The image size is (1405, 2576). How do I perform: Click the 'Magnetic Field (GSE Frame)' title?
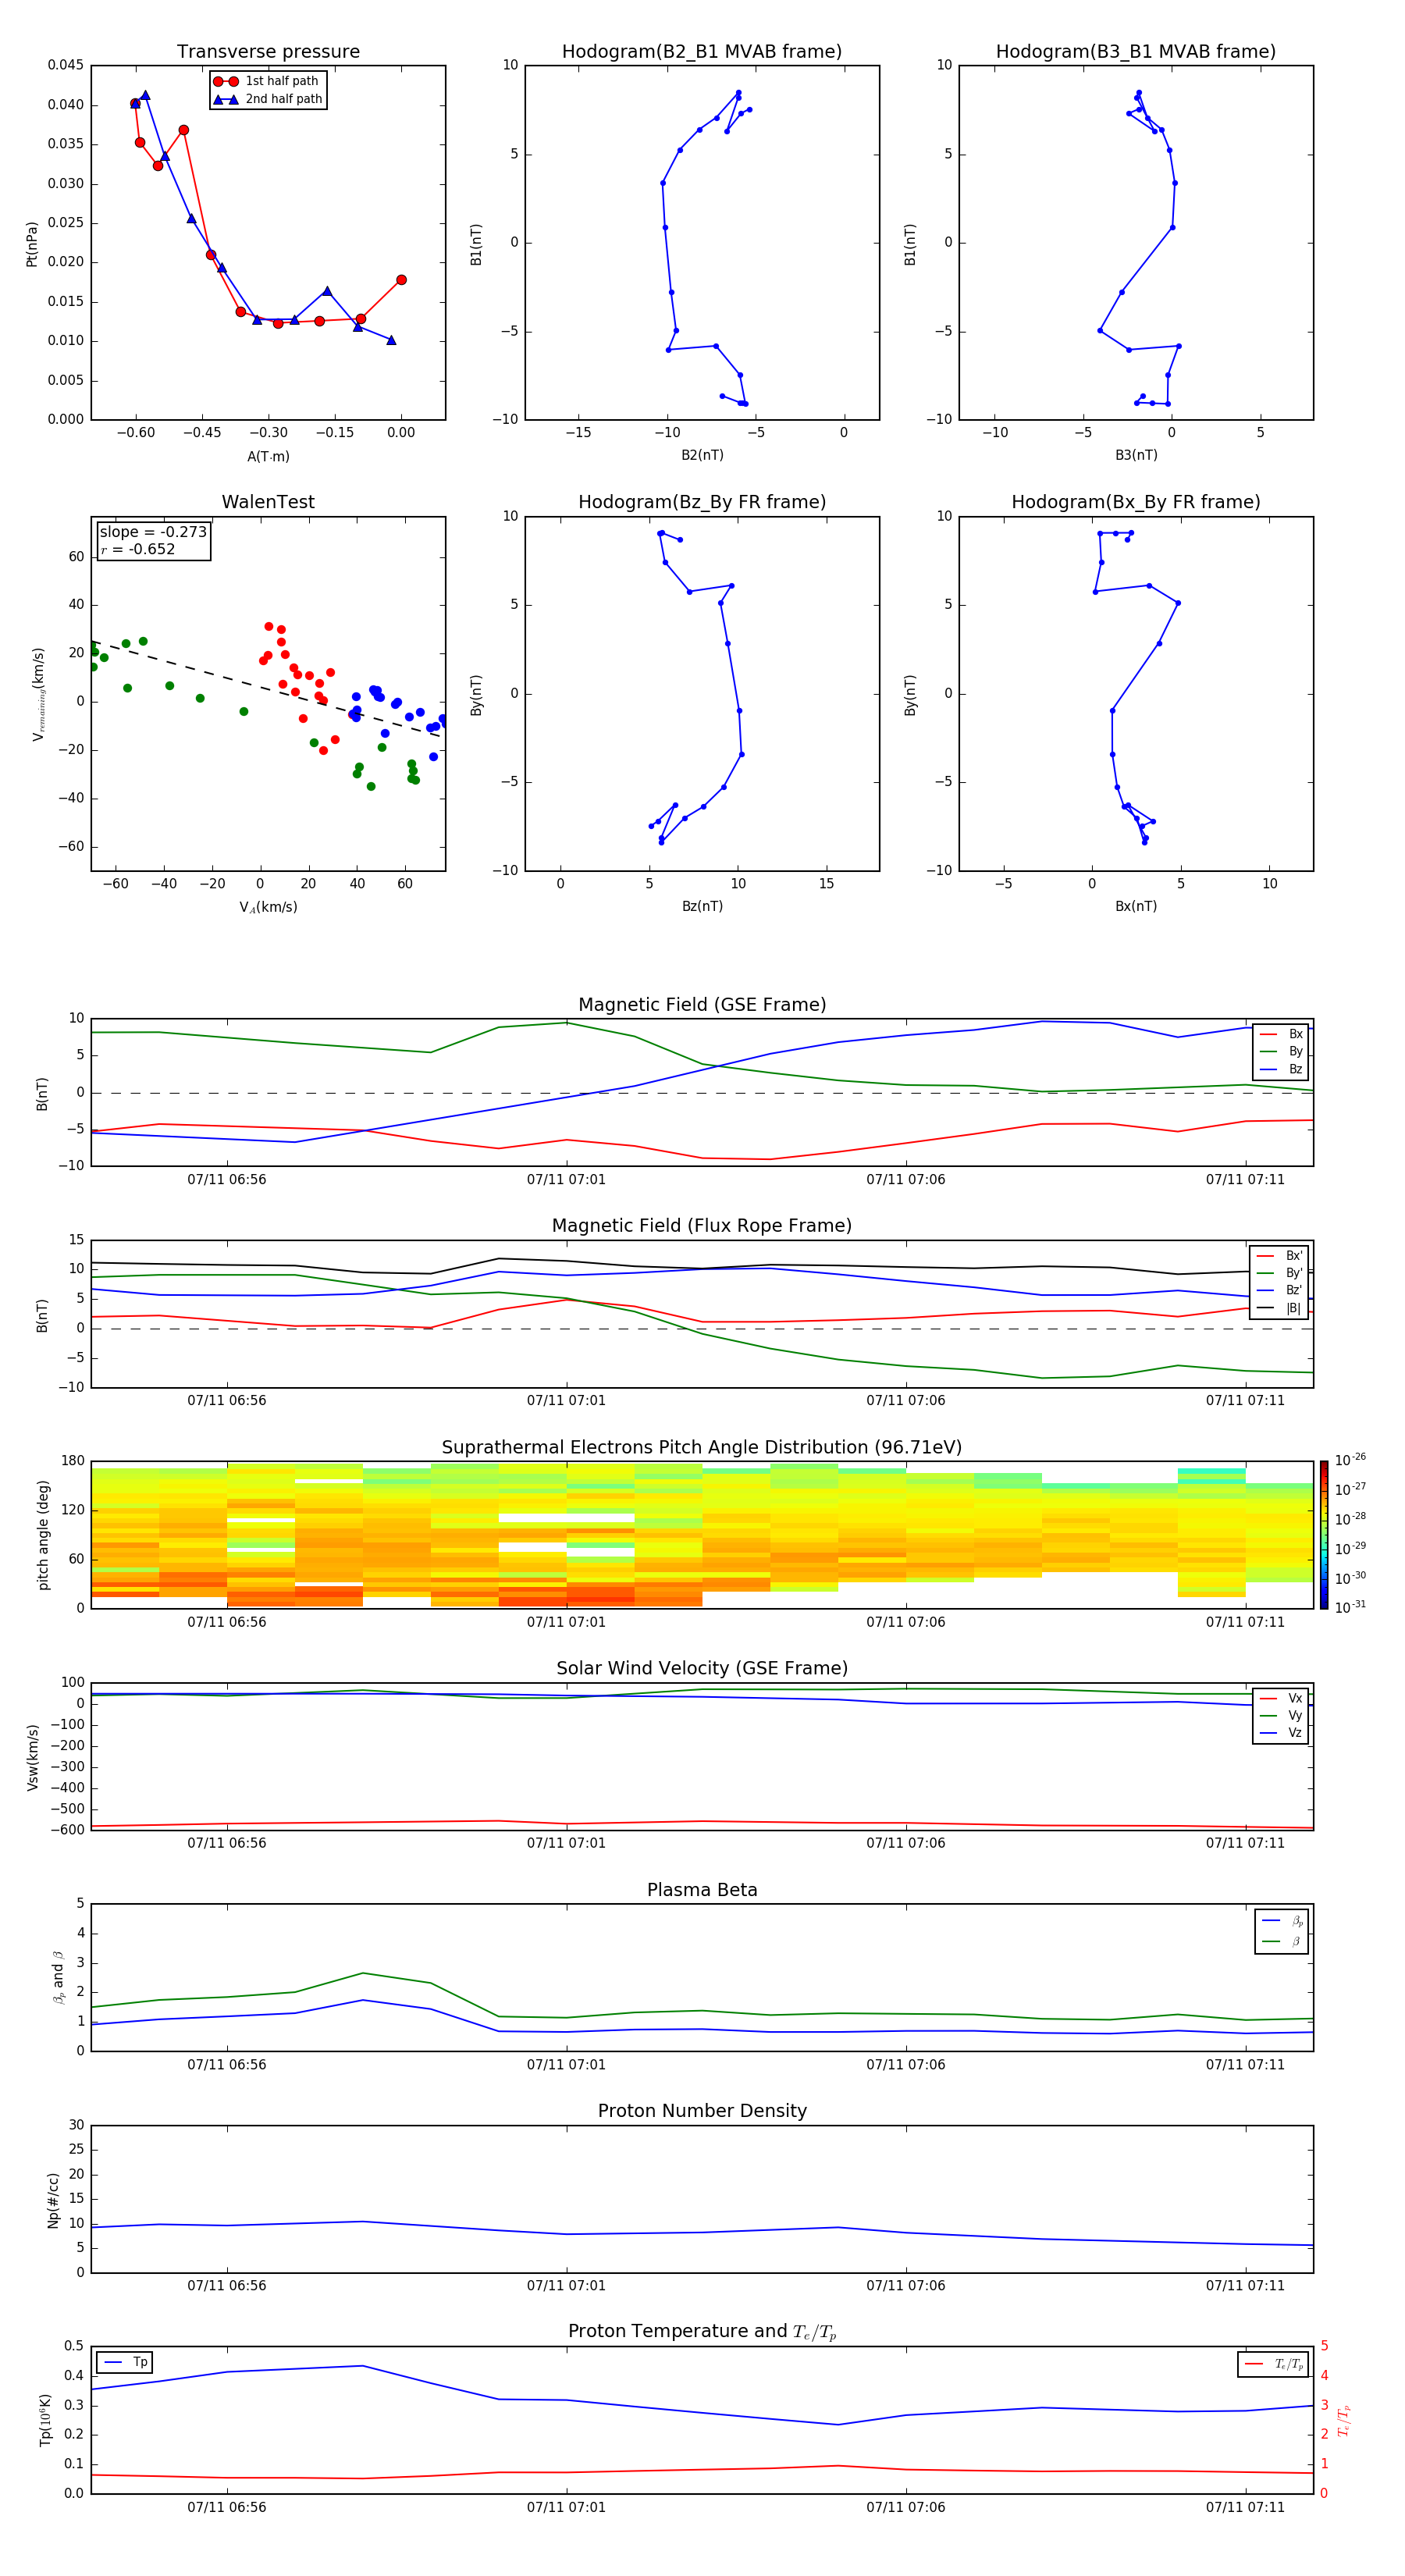(702, 1005)
